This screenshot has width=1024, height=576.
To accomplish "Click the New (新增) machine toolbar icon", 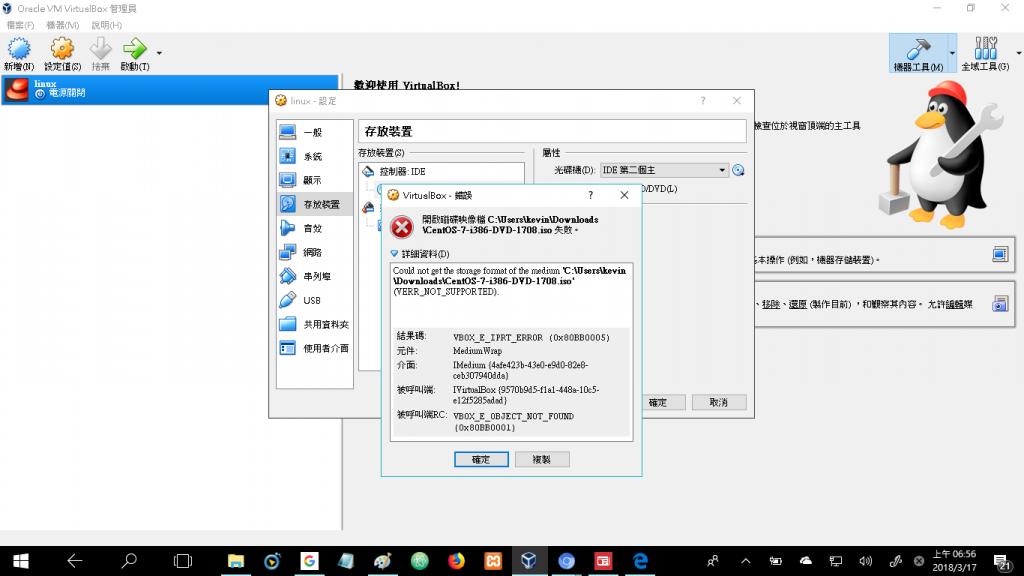I will [x=19, y=54].
